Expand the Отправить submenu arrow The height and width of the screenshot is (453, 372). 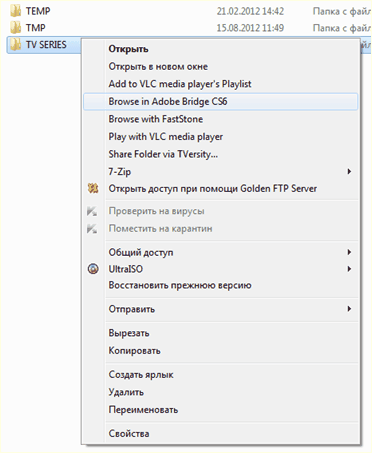point(349,309)
